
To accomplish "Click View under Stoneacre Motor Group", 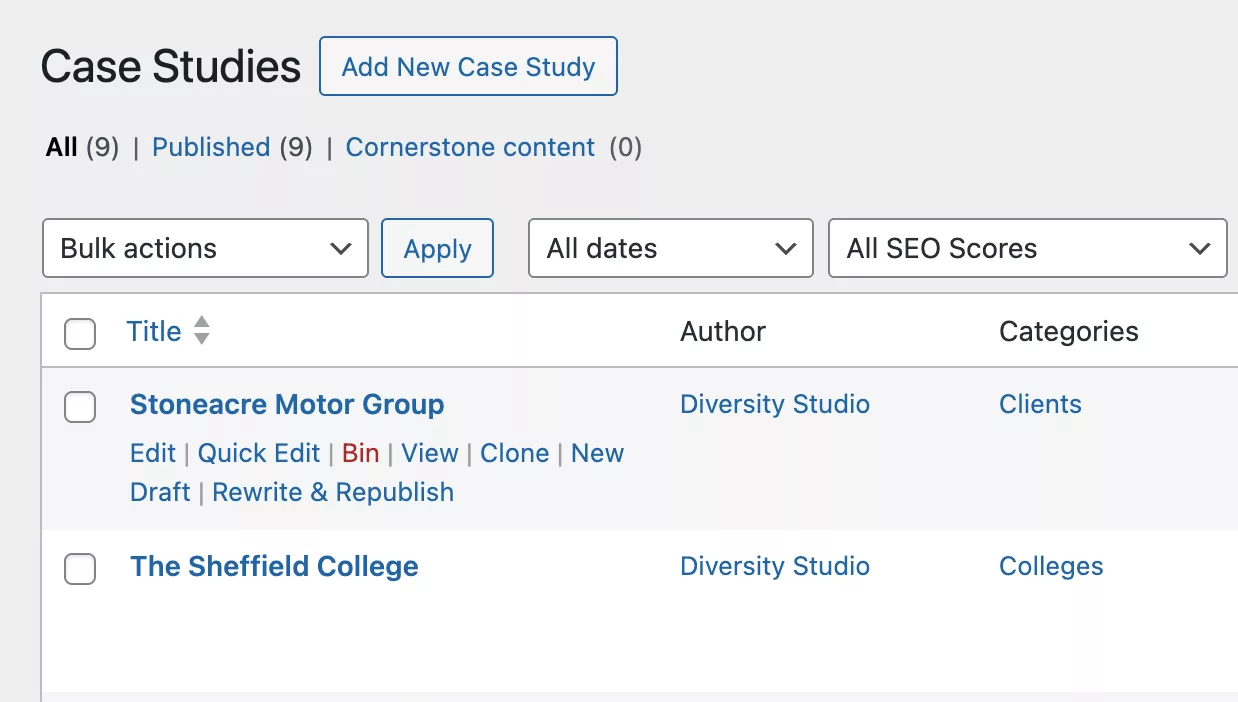I will (430, 453).
